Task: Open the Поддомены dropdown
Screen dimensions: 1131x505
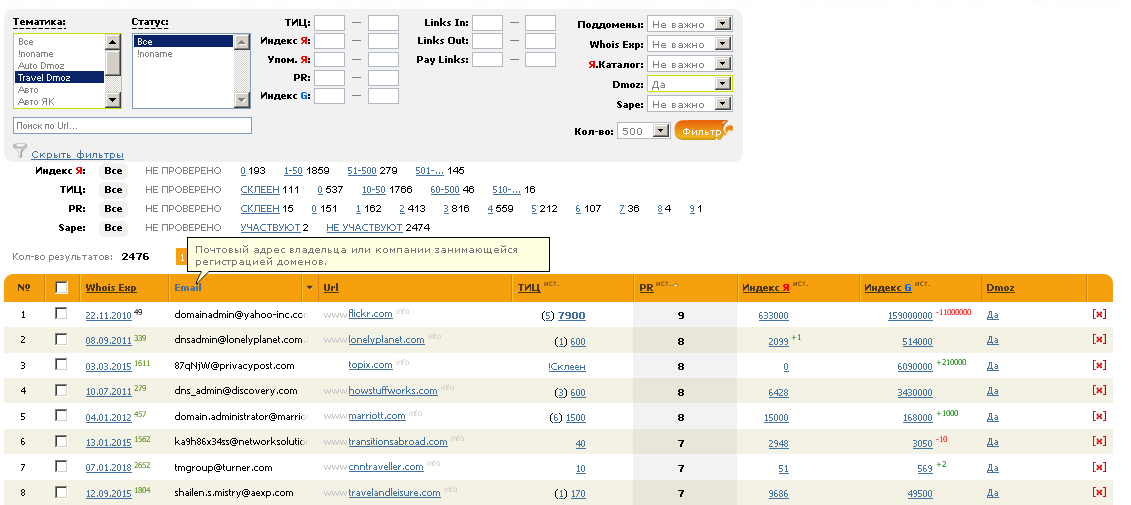Action: [x=689, y=24]
